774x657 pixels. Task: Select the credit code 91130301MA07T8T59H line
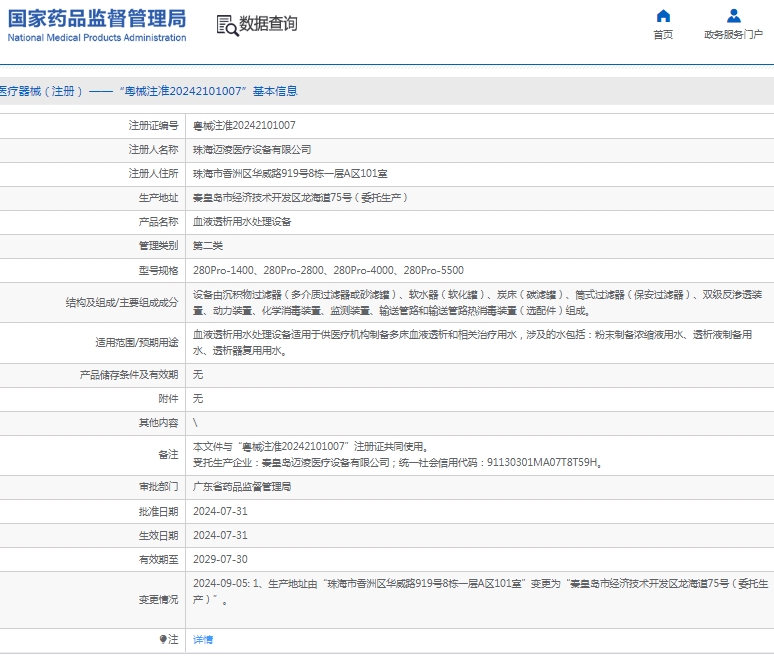pos(397,463)
